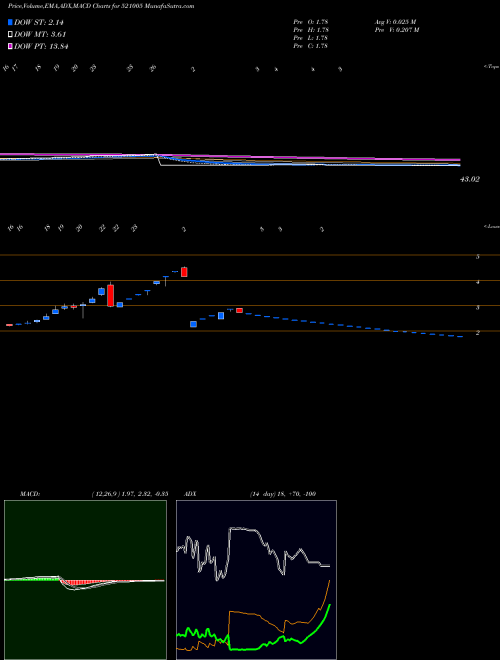This screenshot has width=500, height=660.
Task: Click the ADX (14 day) values text
Action: [283, 494]
